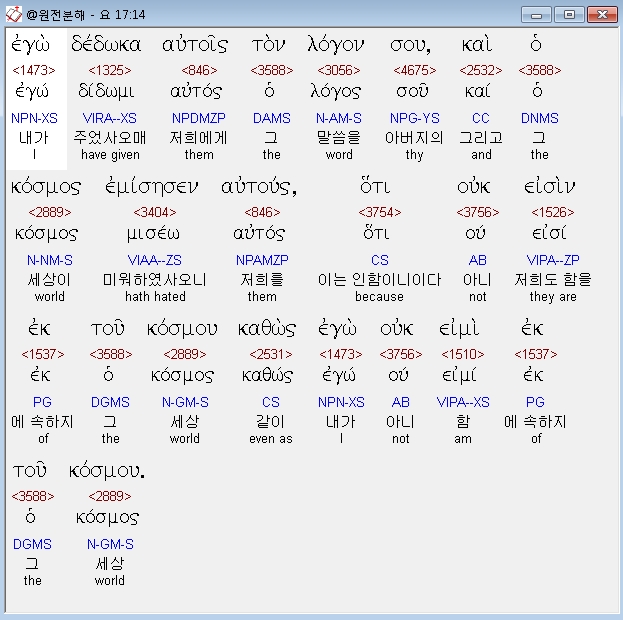Image resolution: width=623 pixels, height=620 pixels.
Task: Click the Korean gloss 말씀을
Action: (x=339, y=138)
